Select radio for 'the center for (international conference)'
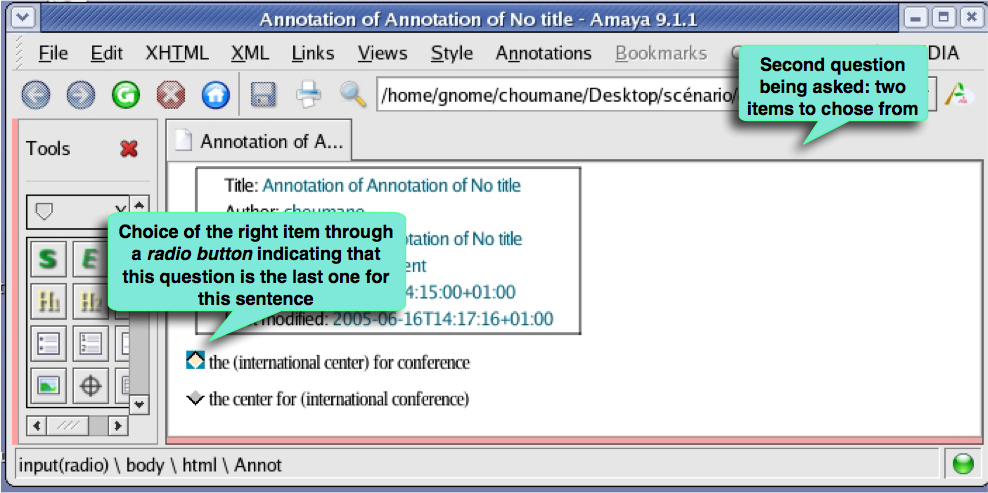 [195, 398]
